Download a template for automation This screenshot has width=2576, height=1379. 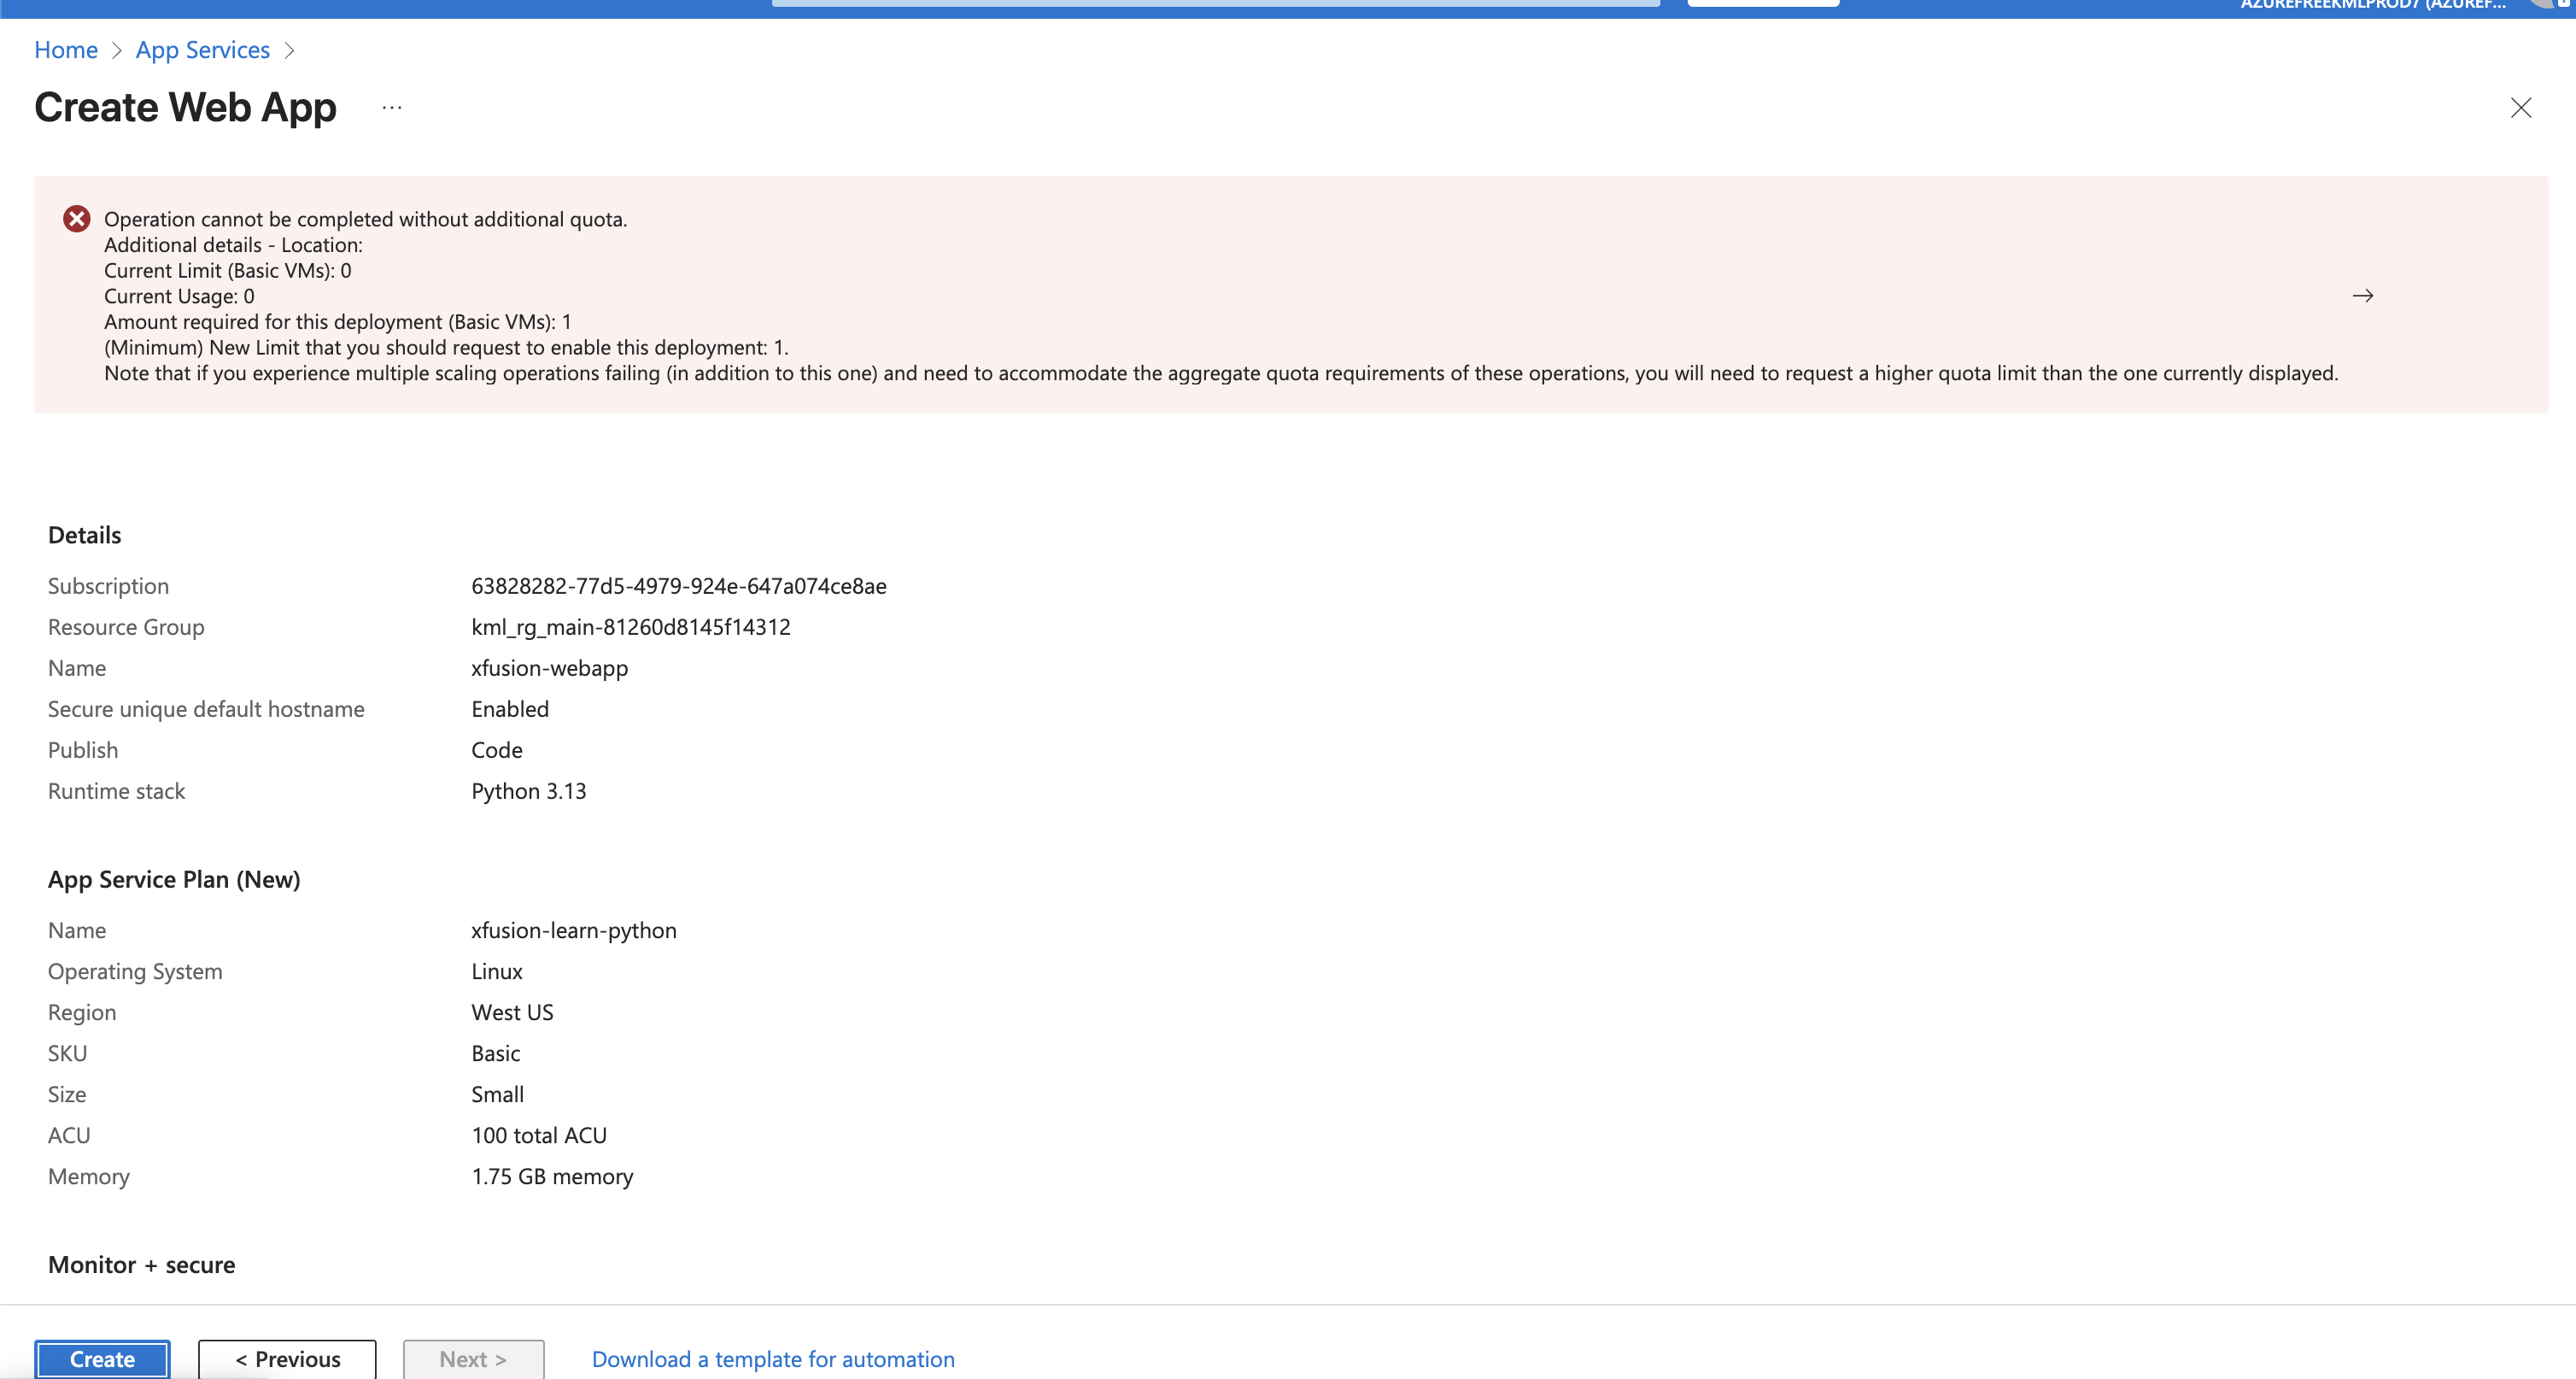tap(773, 1359)
